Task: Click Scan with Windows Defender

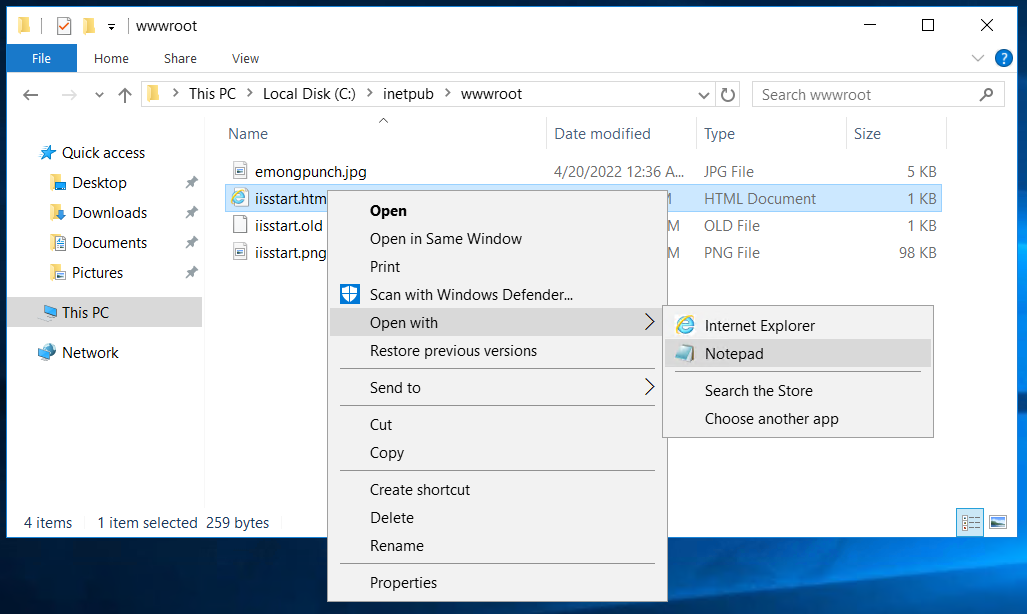Action: [x=497, y=295]
